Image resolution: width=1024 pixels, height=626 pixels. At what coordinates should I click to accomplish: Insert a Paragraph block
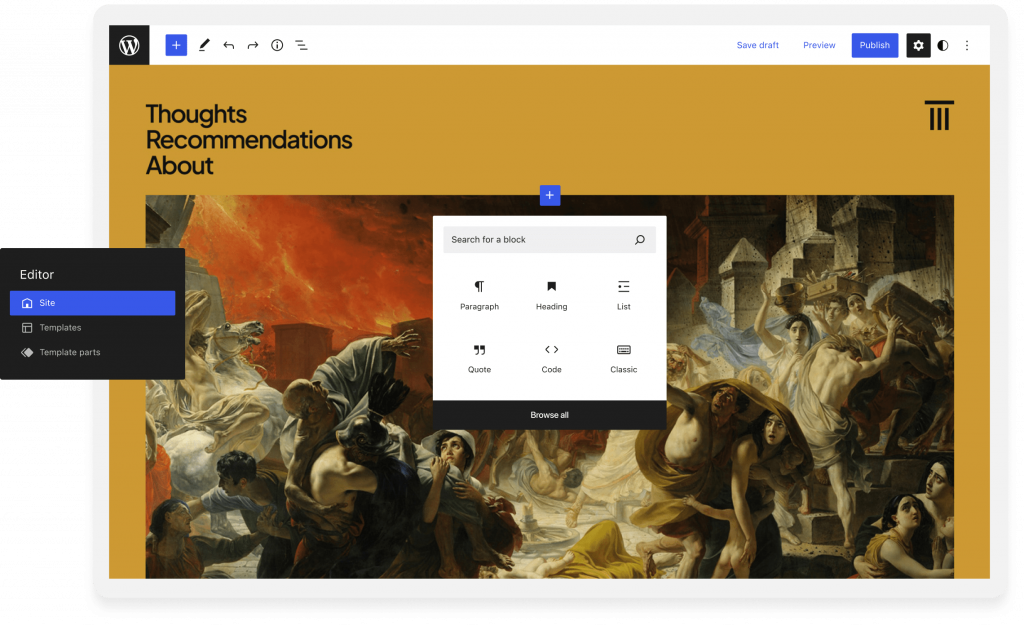[x=479, y=295]
